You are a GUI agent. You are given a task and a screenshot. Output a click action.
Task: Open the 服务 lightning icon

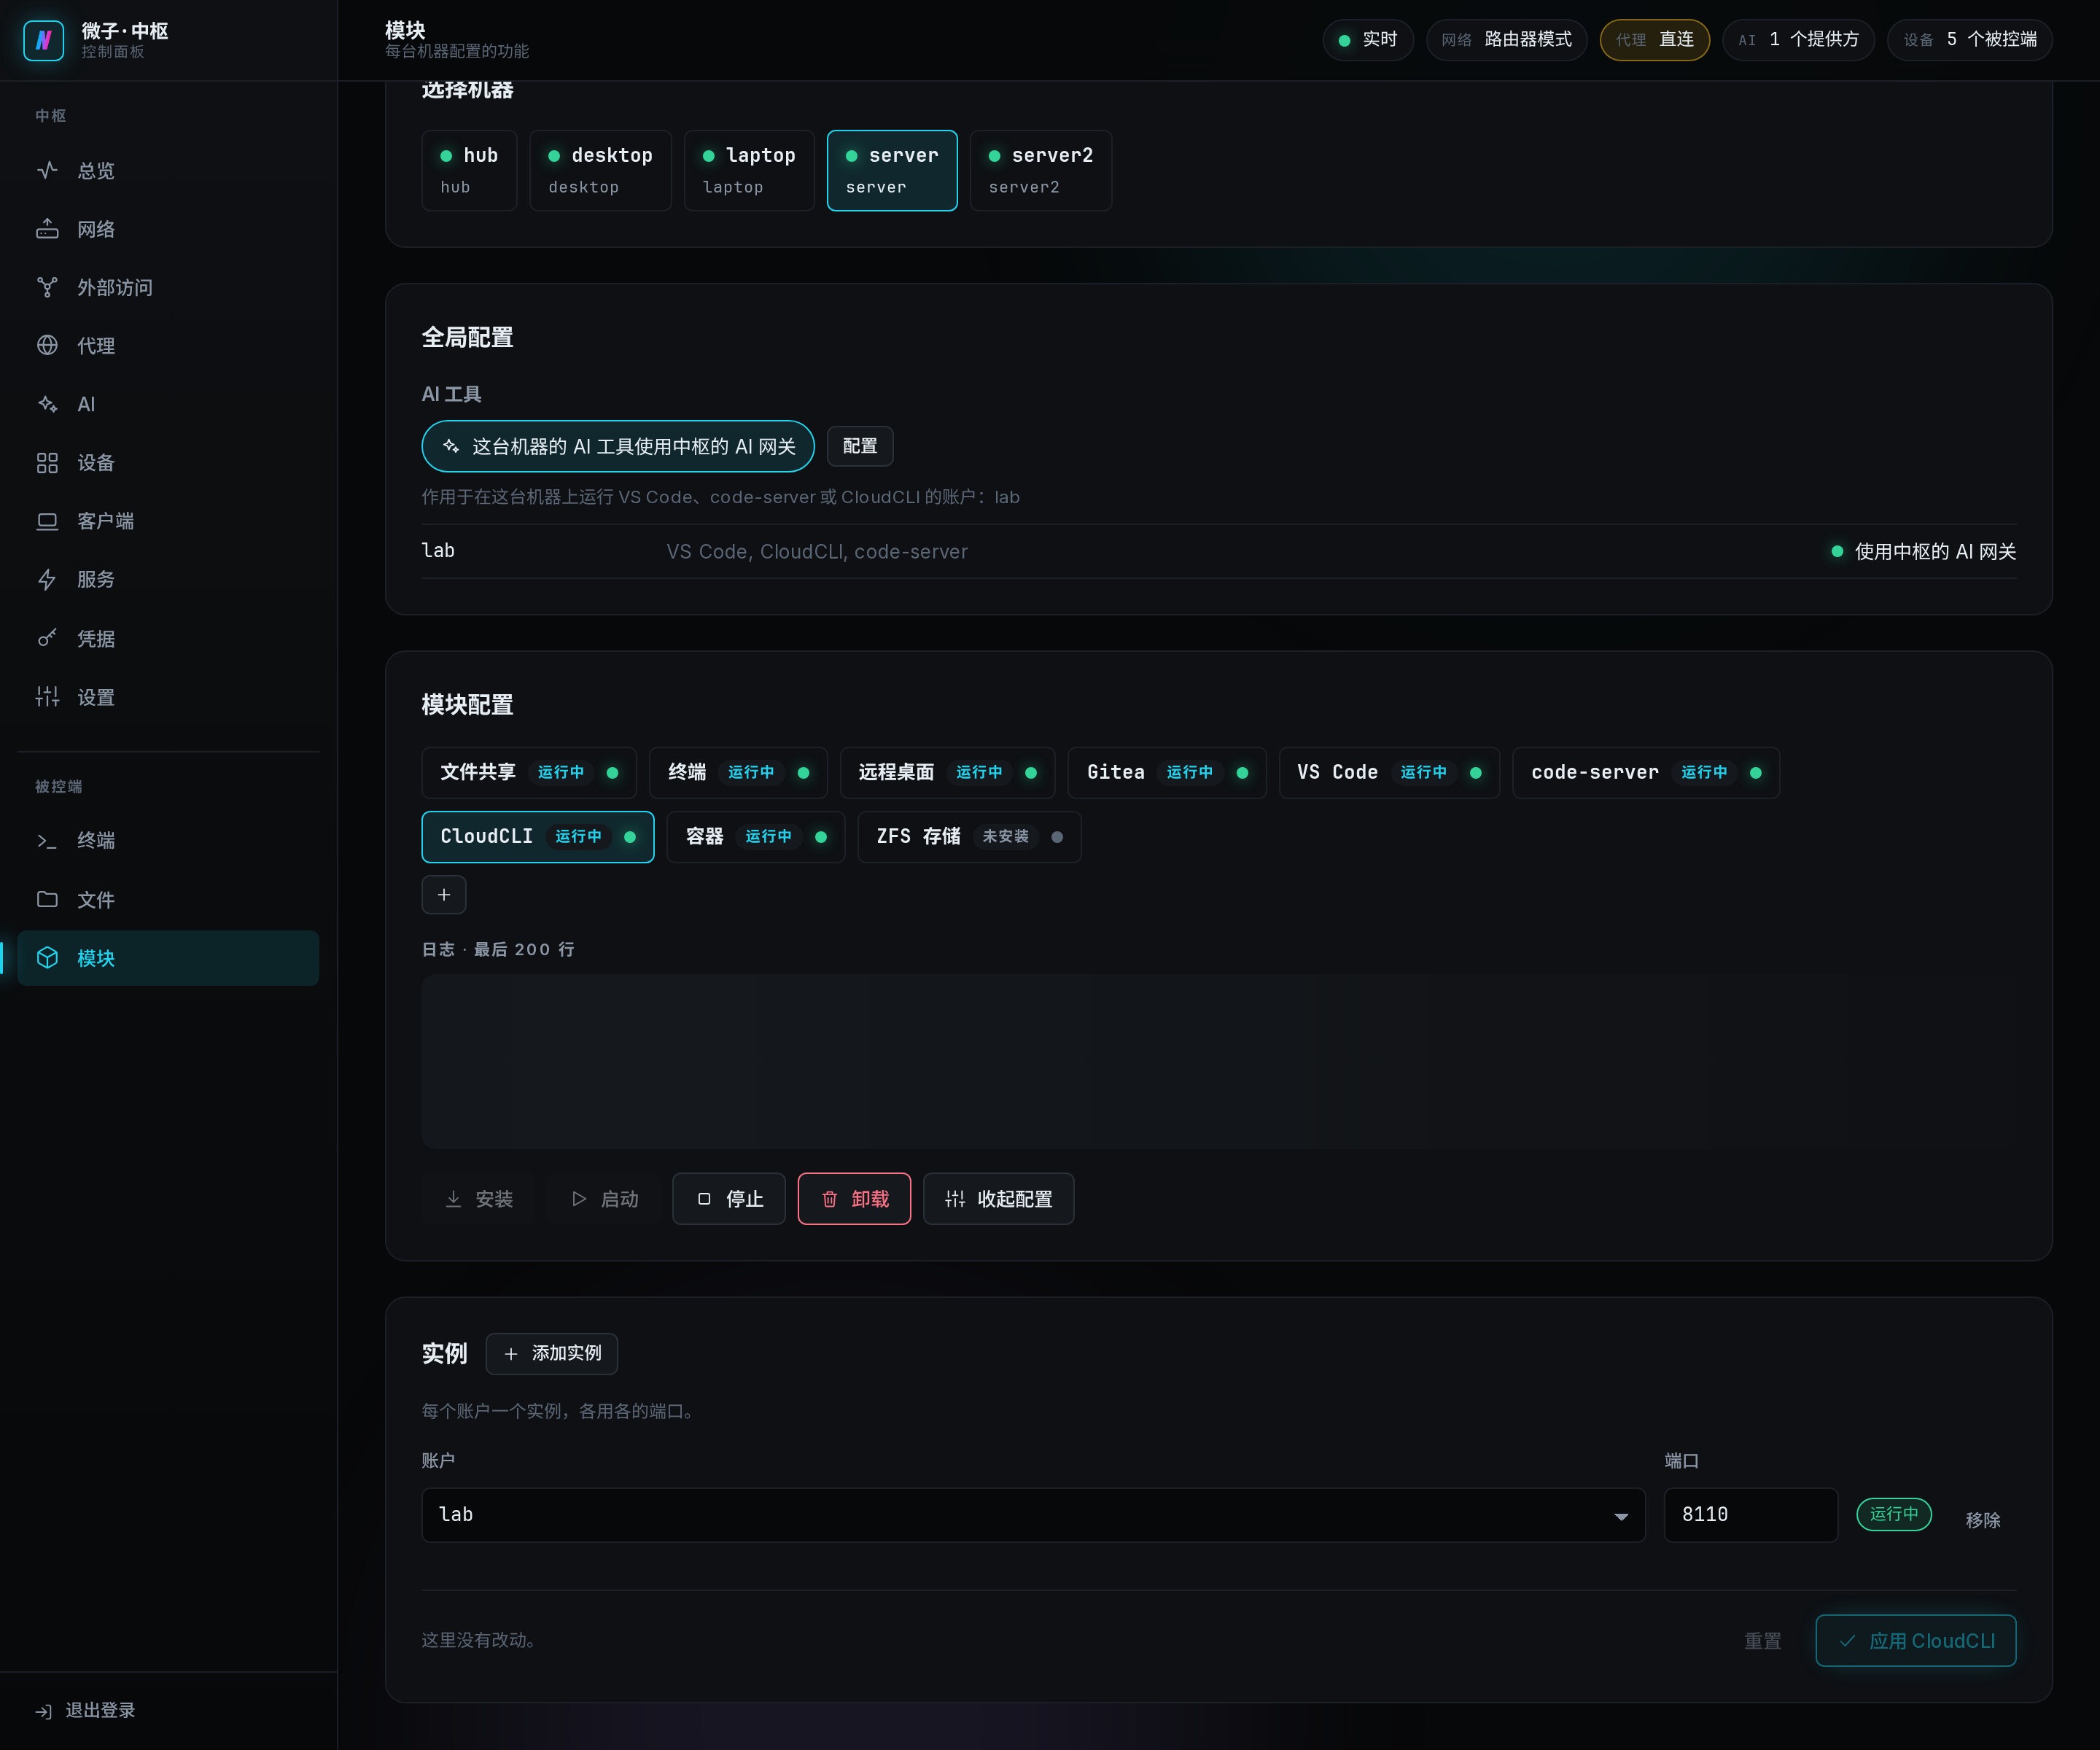(47, 579)
